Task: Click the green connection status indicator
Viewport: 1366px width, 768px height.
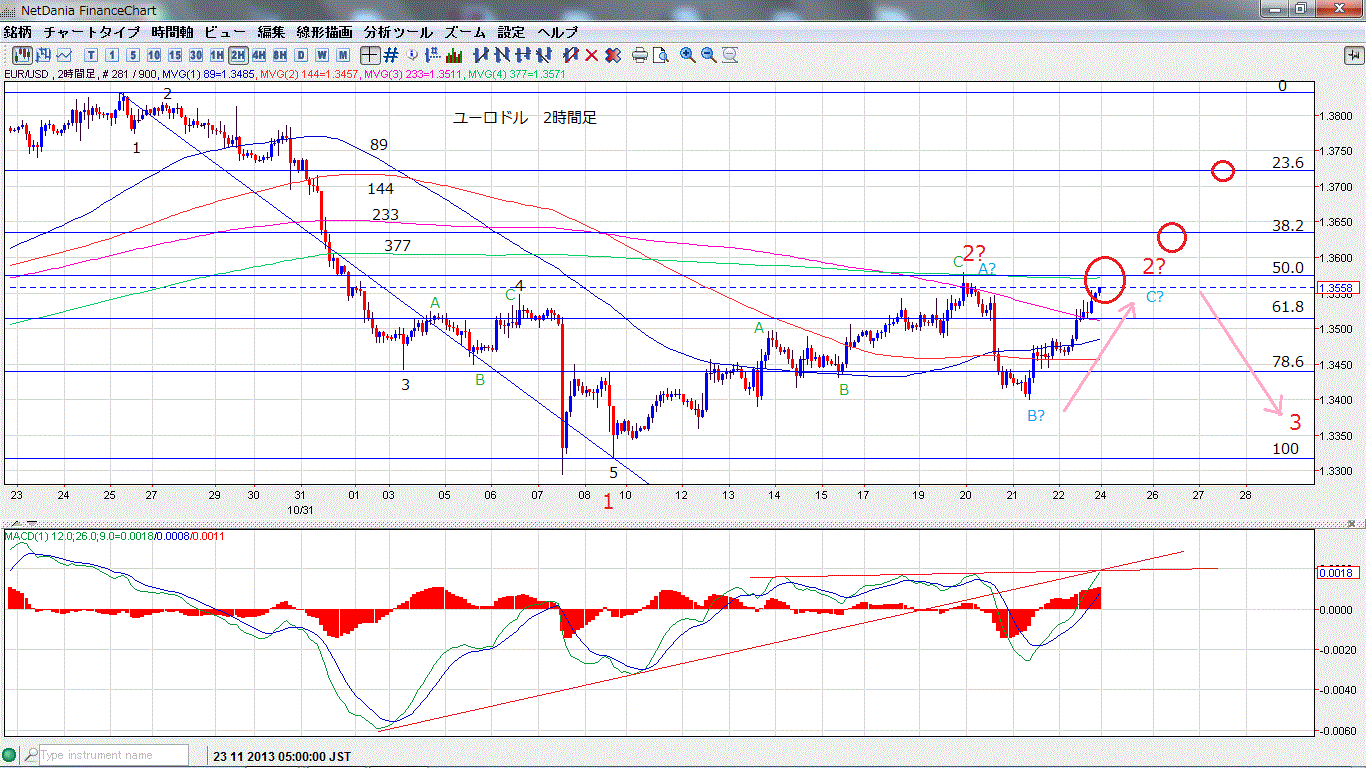Action: 11,755
